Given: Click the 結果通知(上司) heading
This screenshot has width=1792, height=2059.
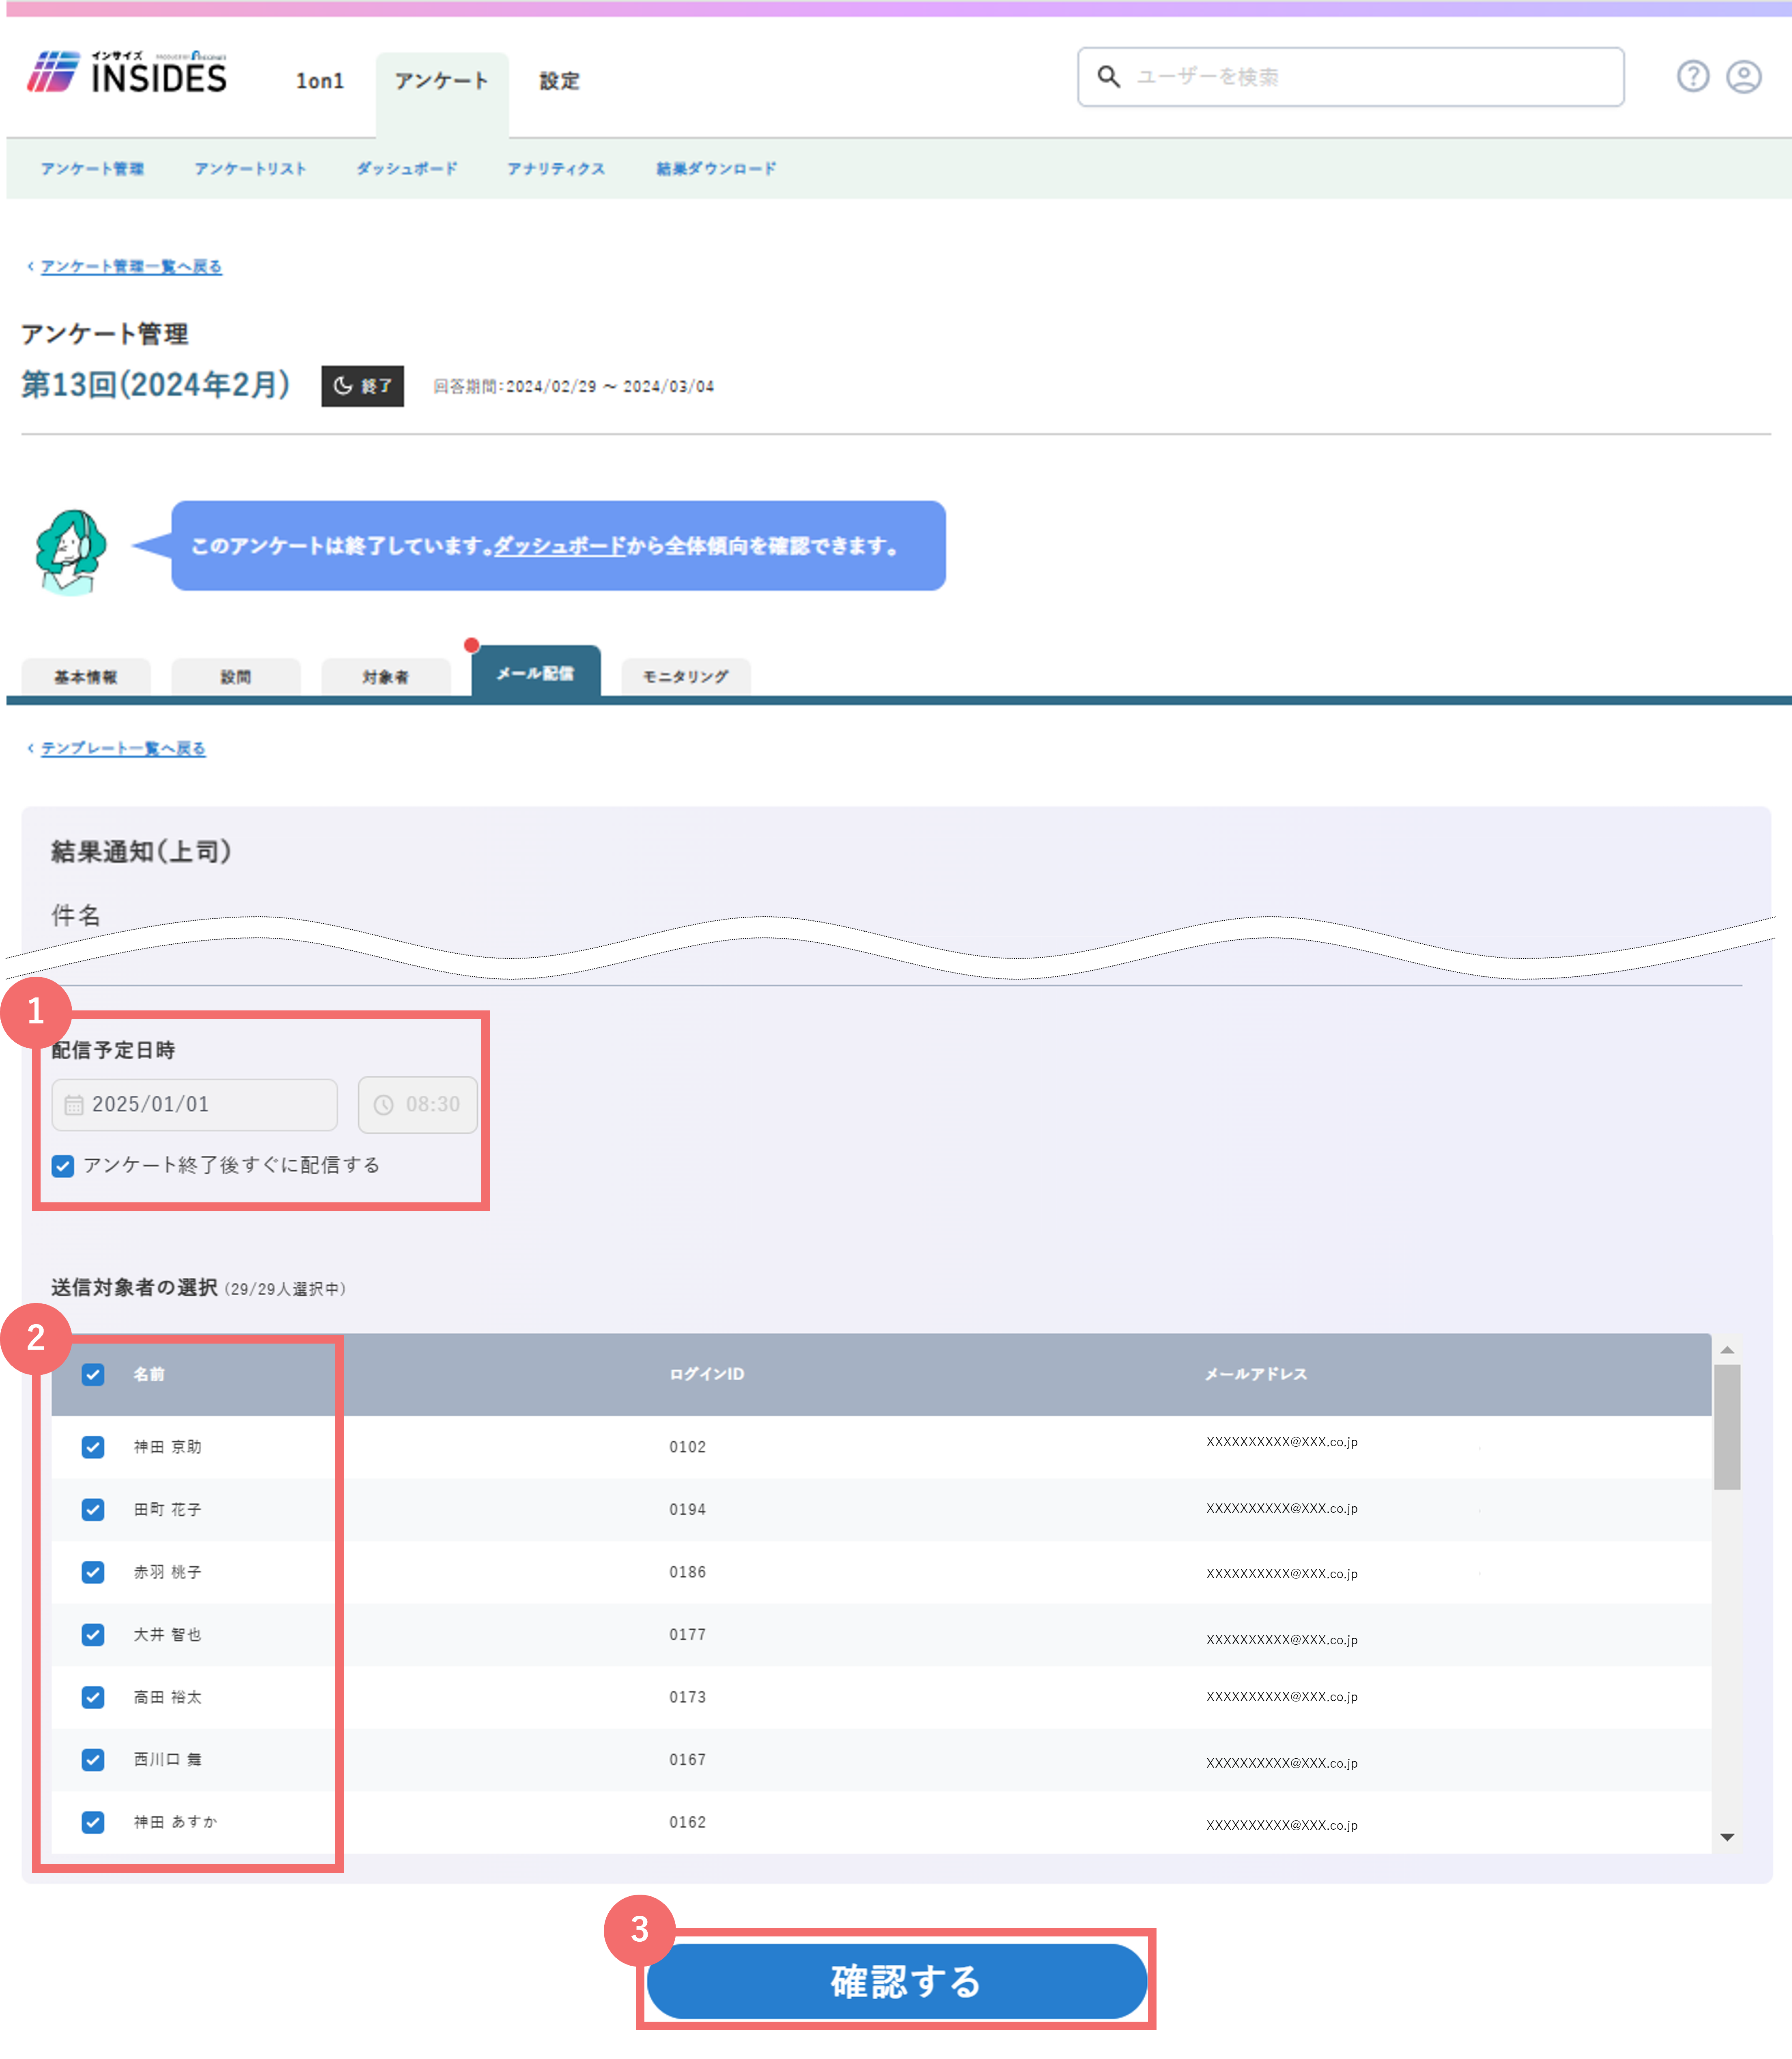Looking at the screenshot, I should click(142, 853).
